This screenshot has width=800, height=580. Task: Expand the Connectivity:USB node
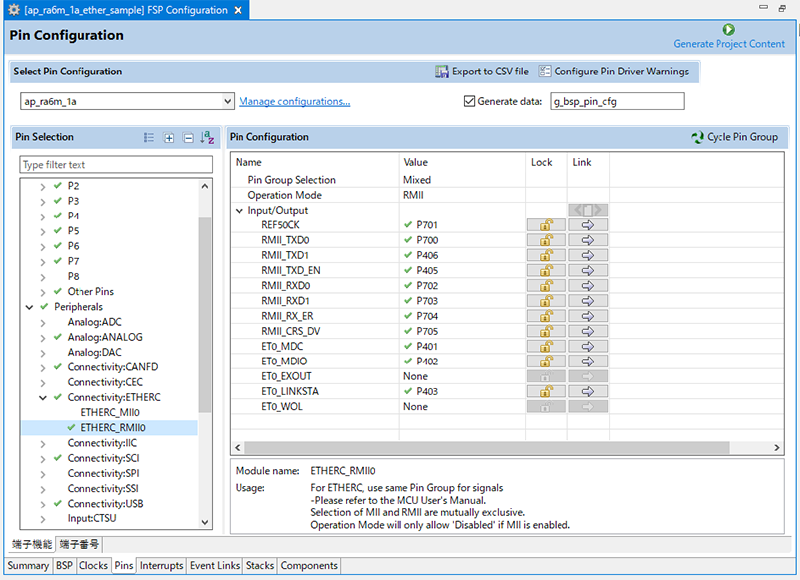[x=43, y=505]
